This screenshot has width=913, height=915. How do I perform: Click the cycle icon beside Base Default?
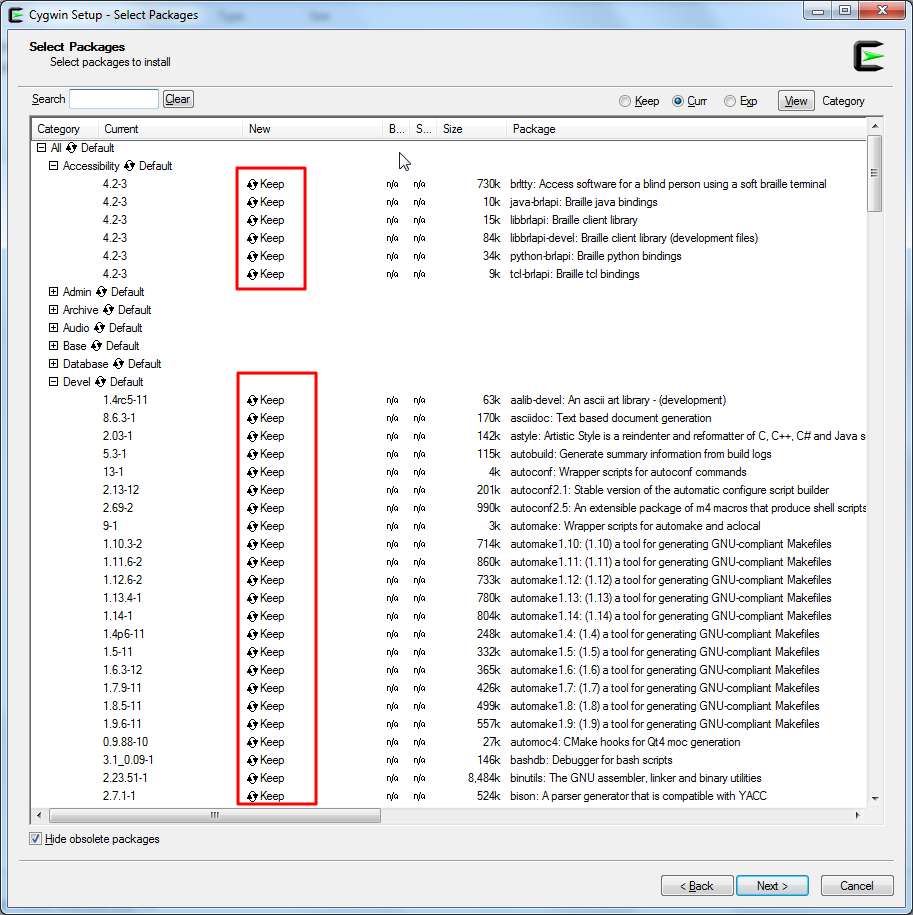coord(96,346)
